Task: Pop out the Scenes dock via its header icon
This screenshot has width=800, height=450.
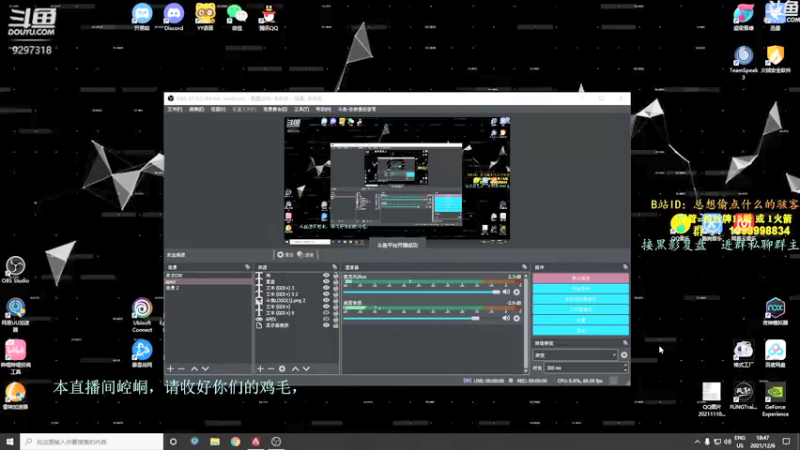Action: pyautogui.click(x=247, y=267)
